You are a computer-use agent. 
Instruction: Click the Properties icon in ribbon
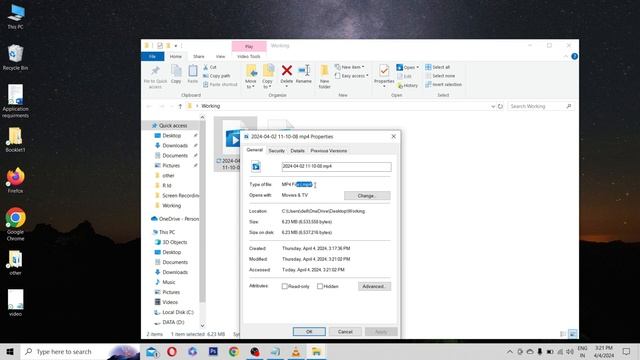coord(384,71)
